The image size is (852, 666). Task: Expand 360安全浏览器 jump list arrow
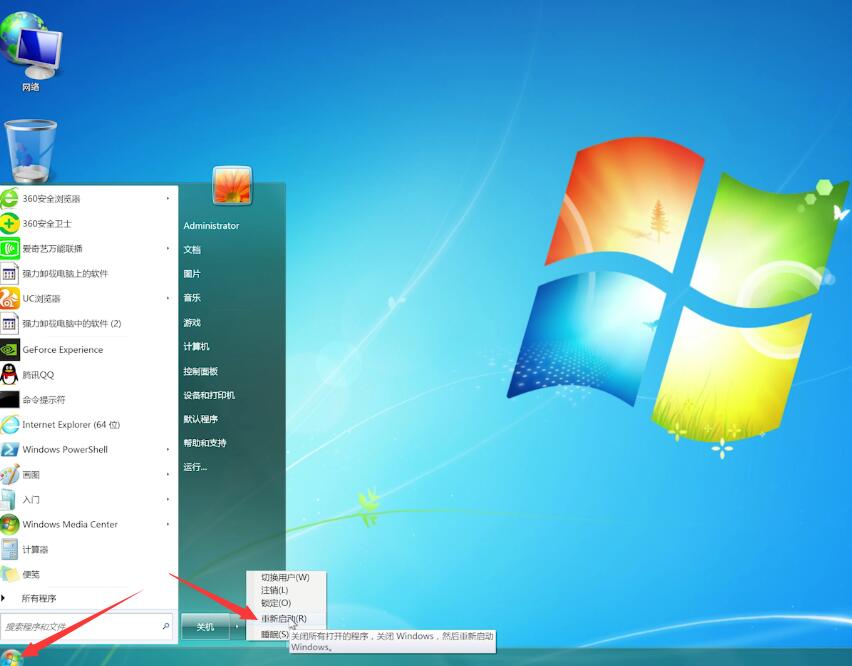[168, 199]
